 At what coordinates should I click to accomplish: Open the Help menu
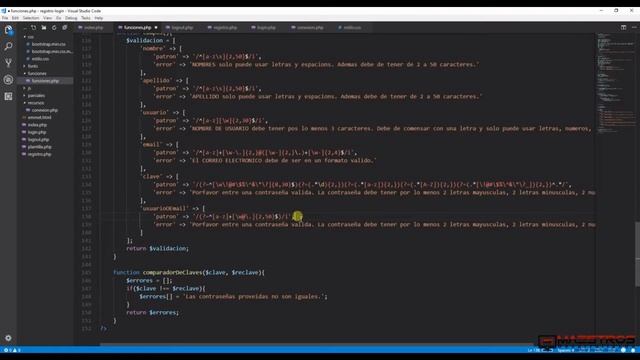tap(99, 18)
